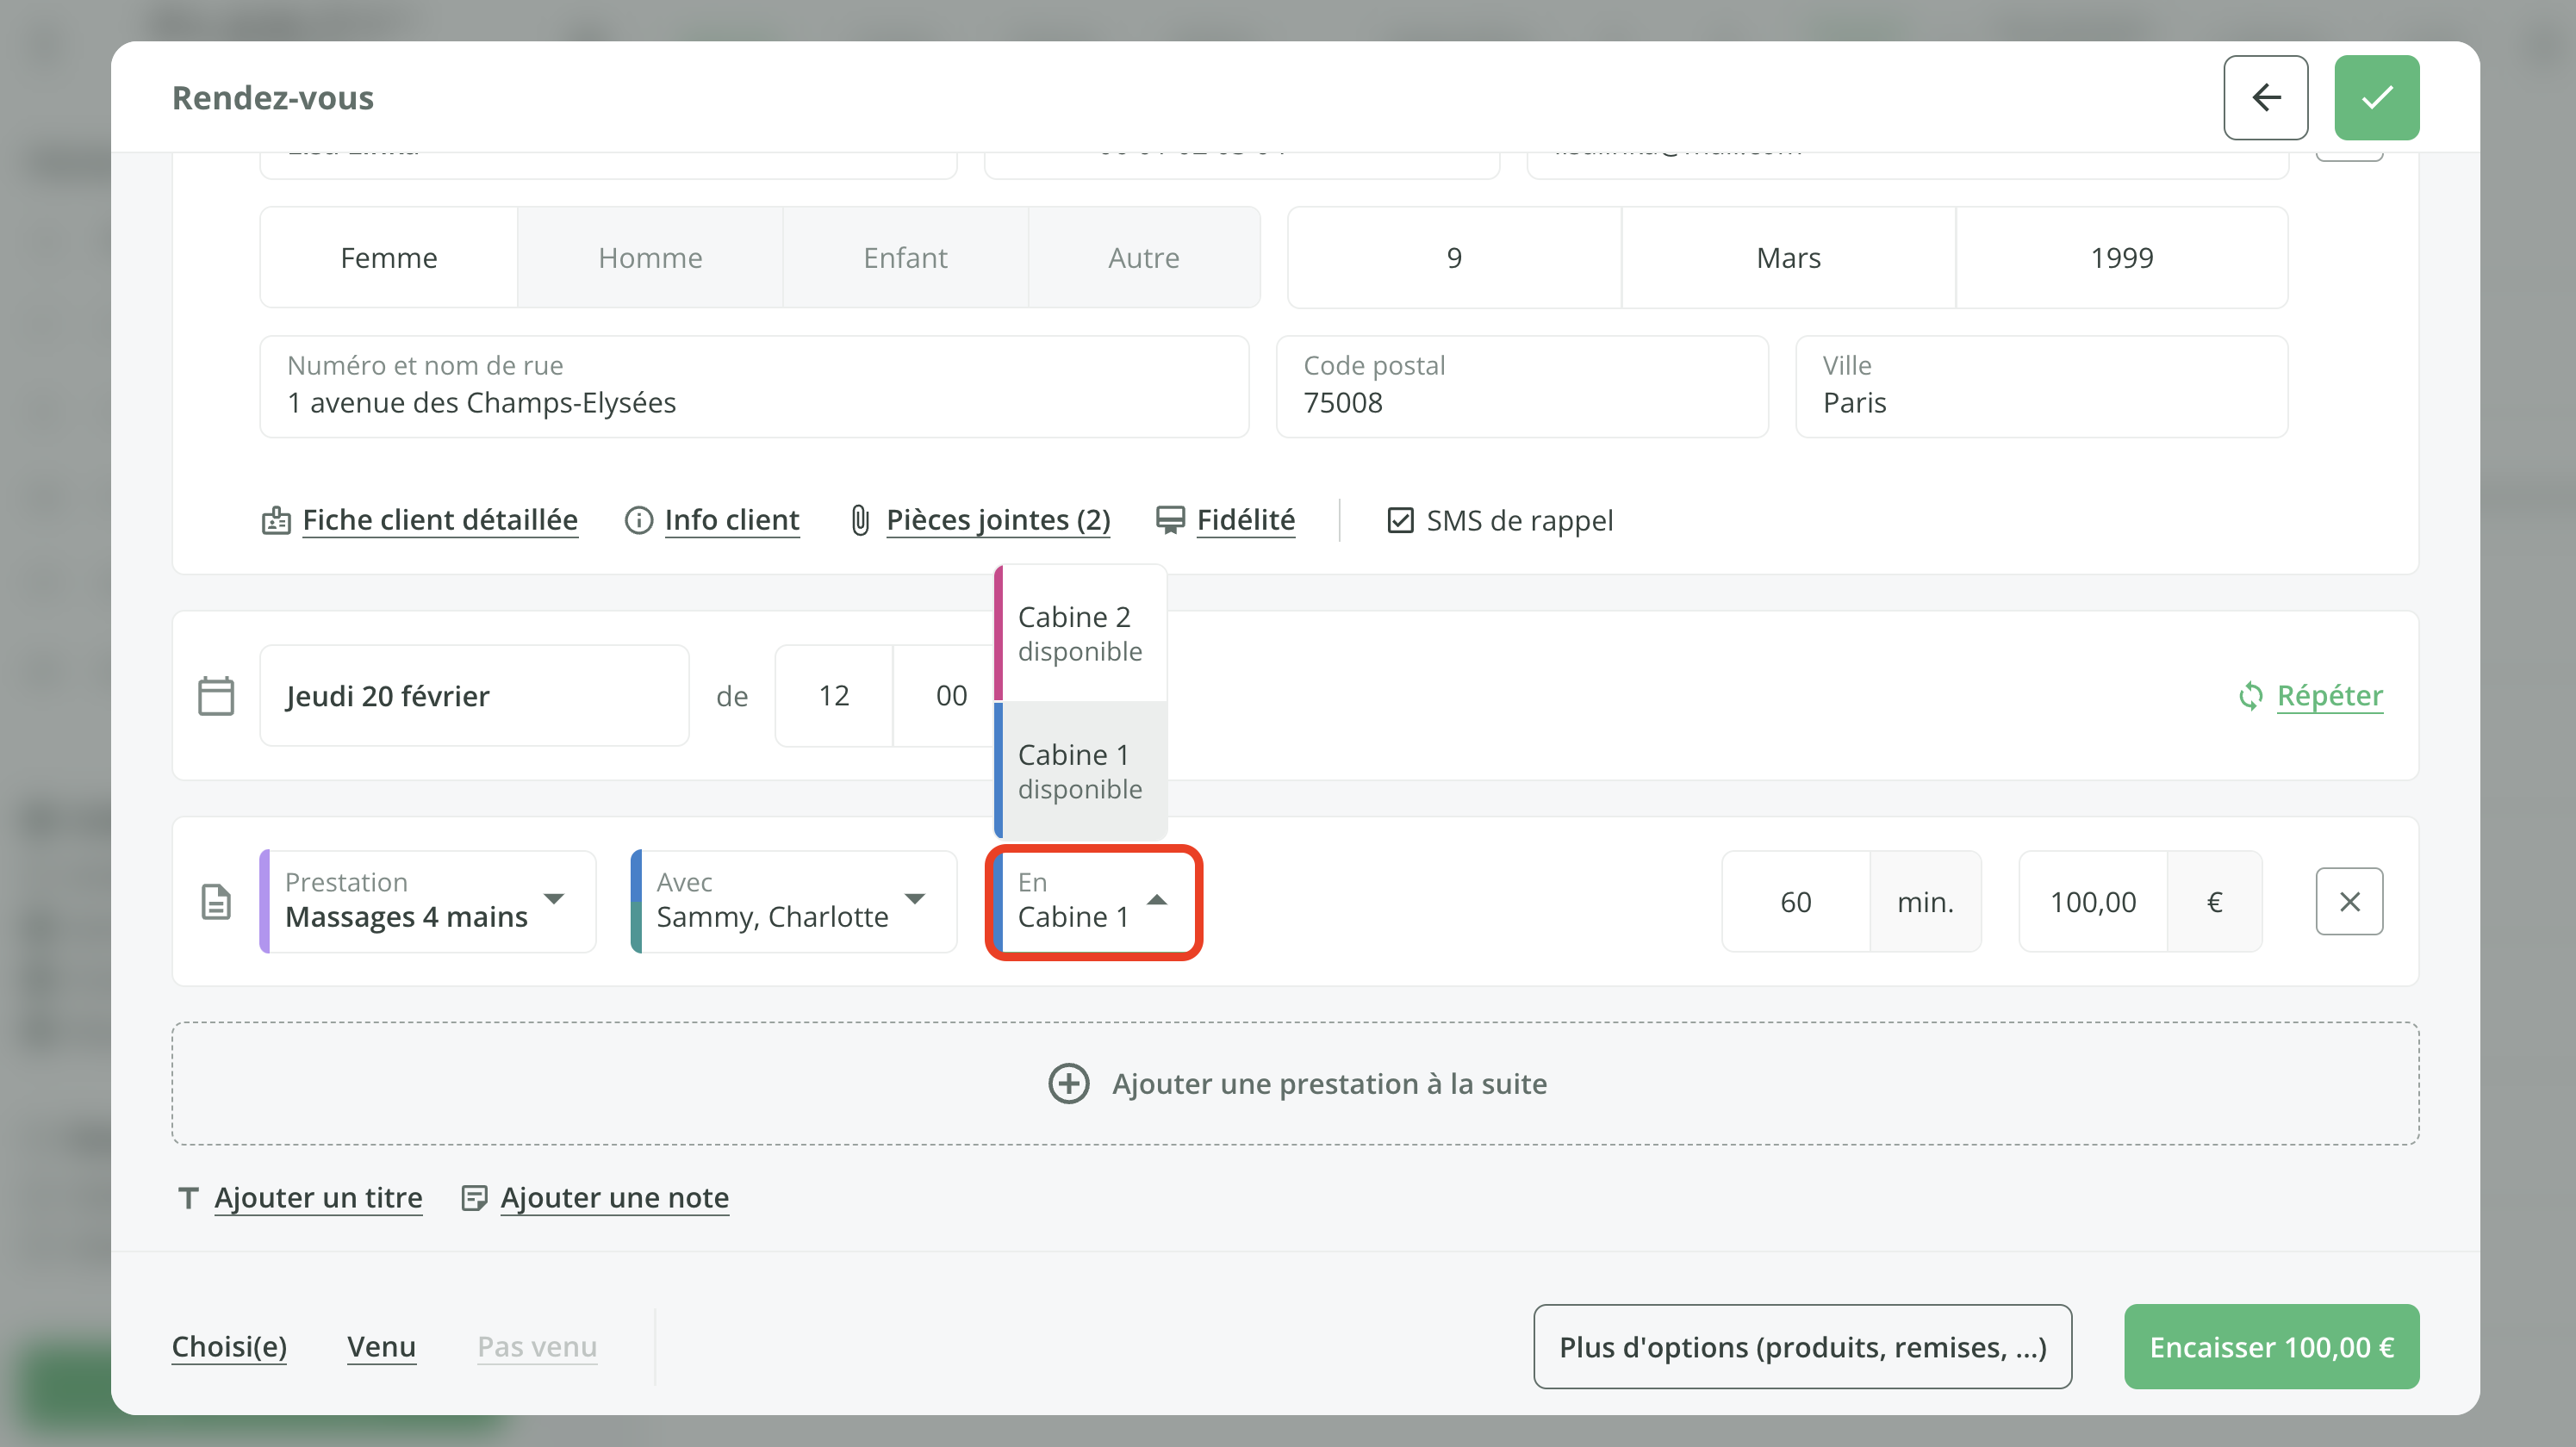This screenshot has width=2576, height=1447.
Task: Expand the Avec Sammy, Charlotte dropdown
Action: 794,901
